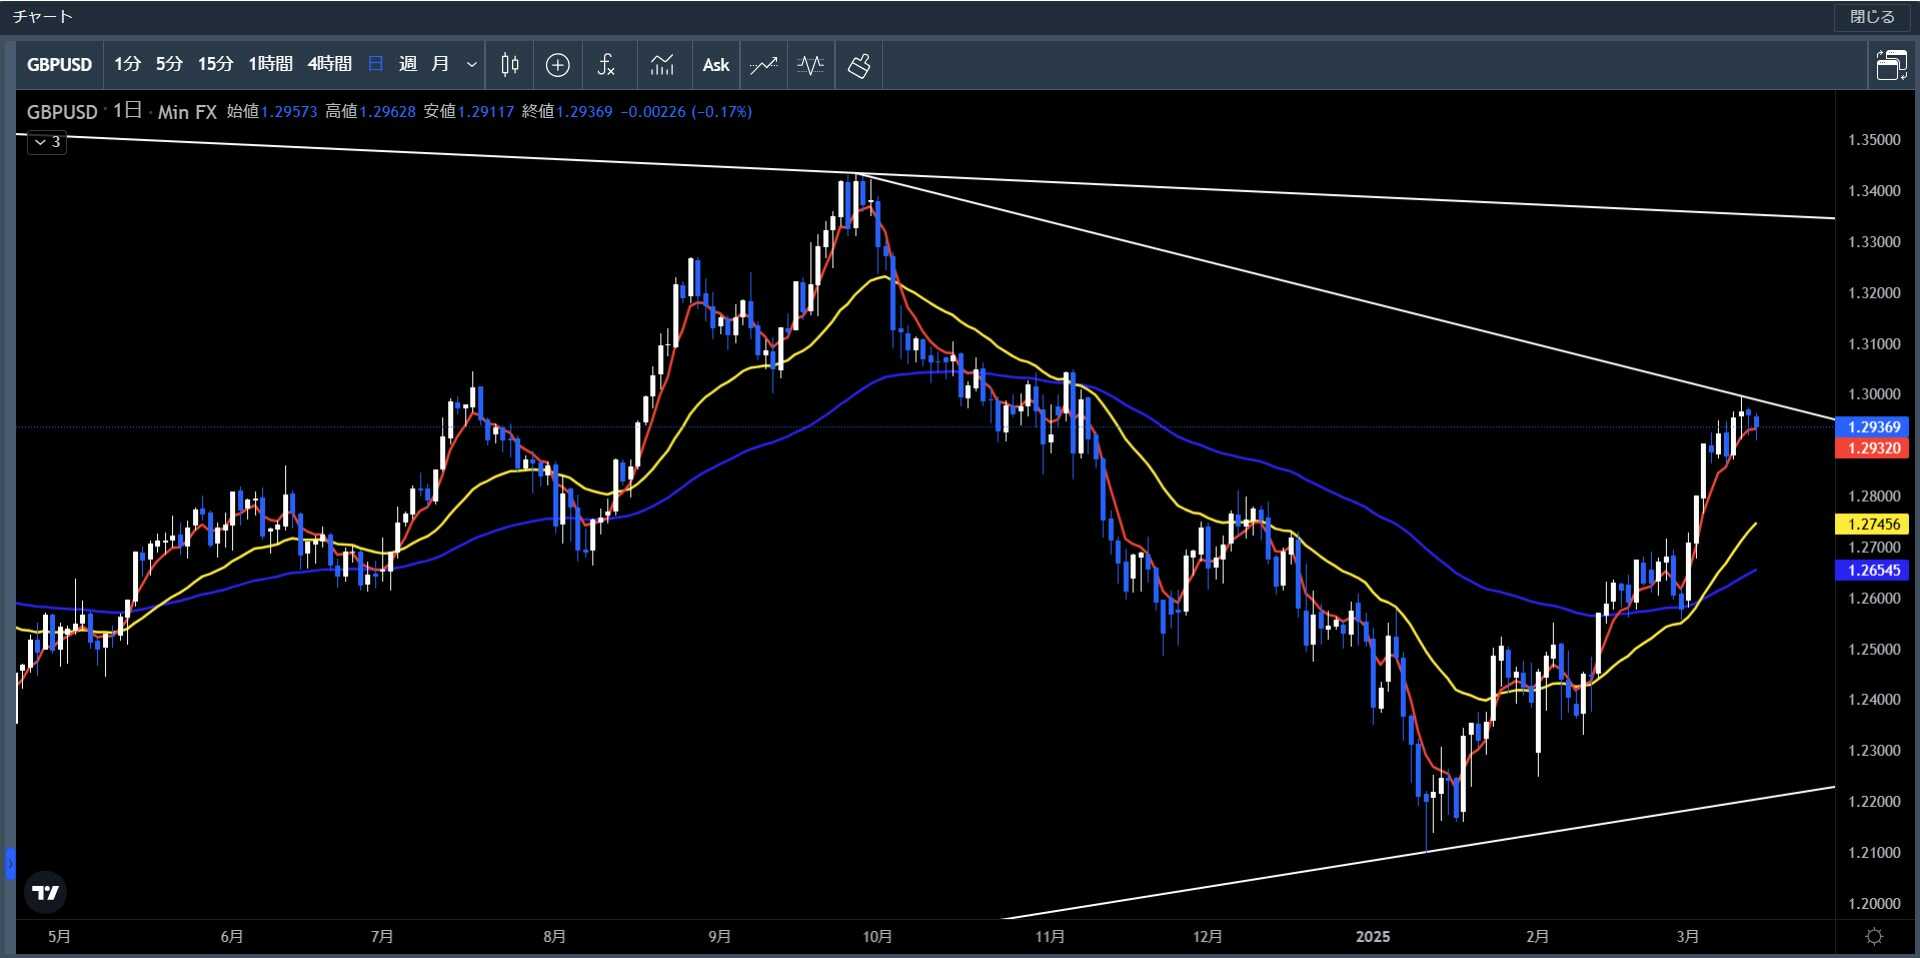Open chart settings gear at bottom right
1920x958 pixels.
point(1875,936)
